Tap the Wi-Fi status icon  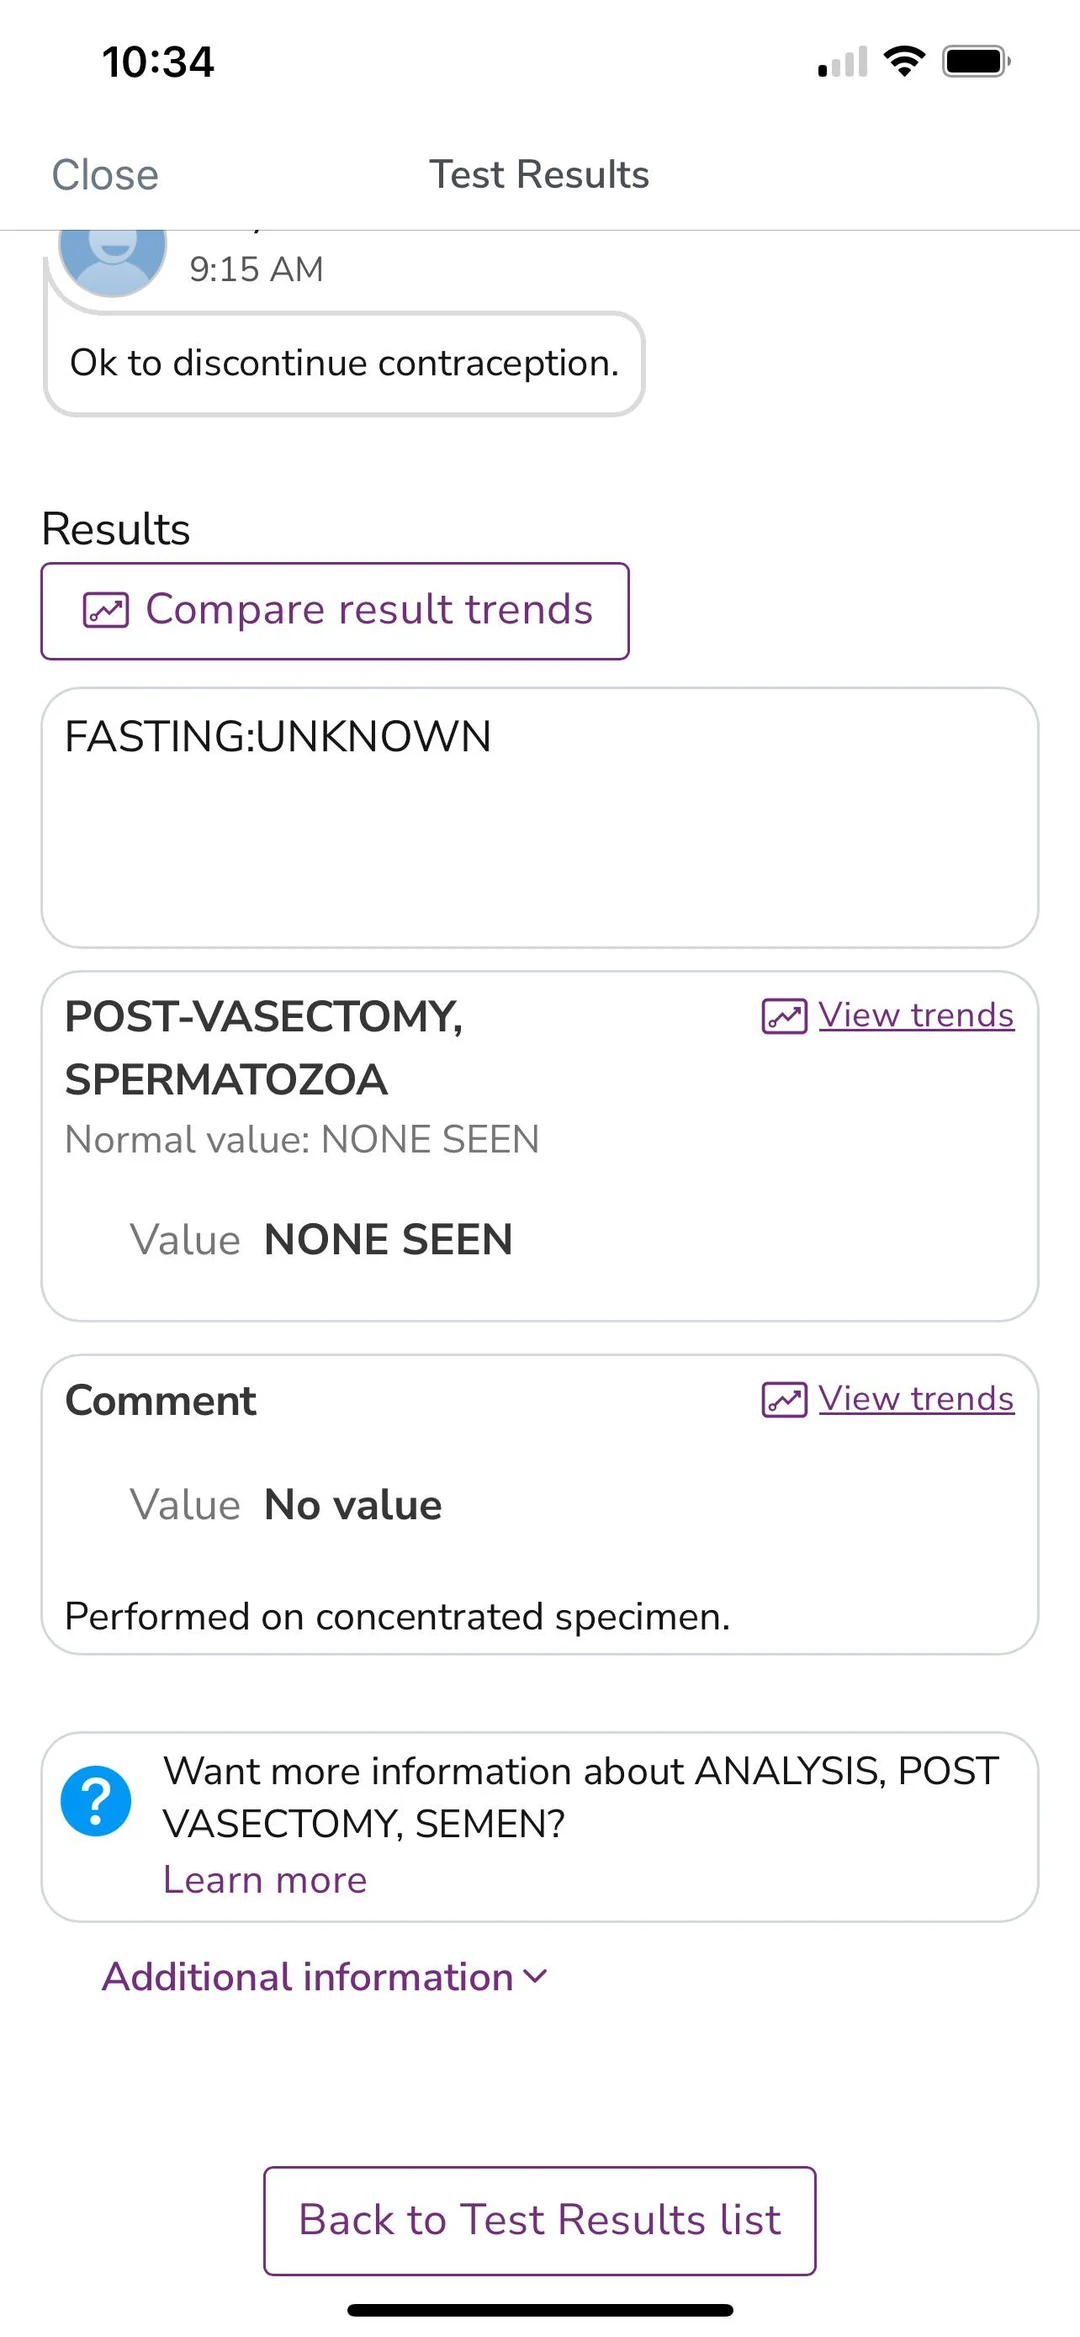[904, 62]
